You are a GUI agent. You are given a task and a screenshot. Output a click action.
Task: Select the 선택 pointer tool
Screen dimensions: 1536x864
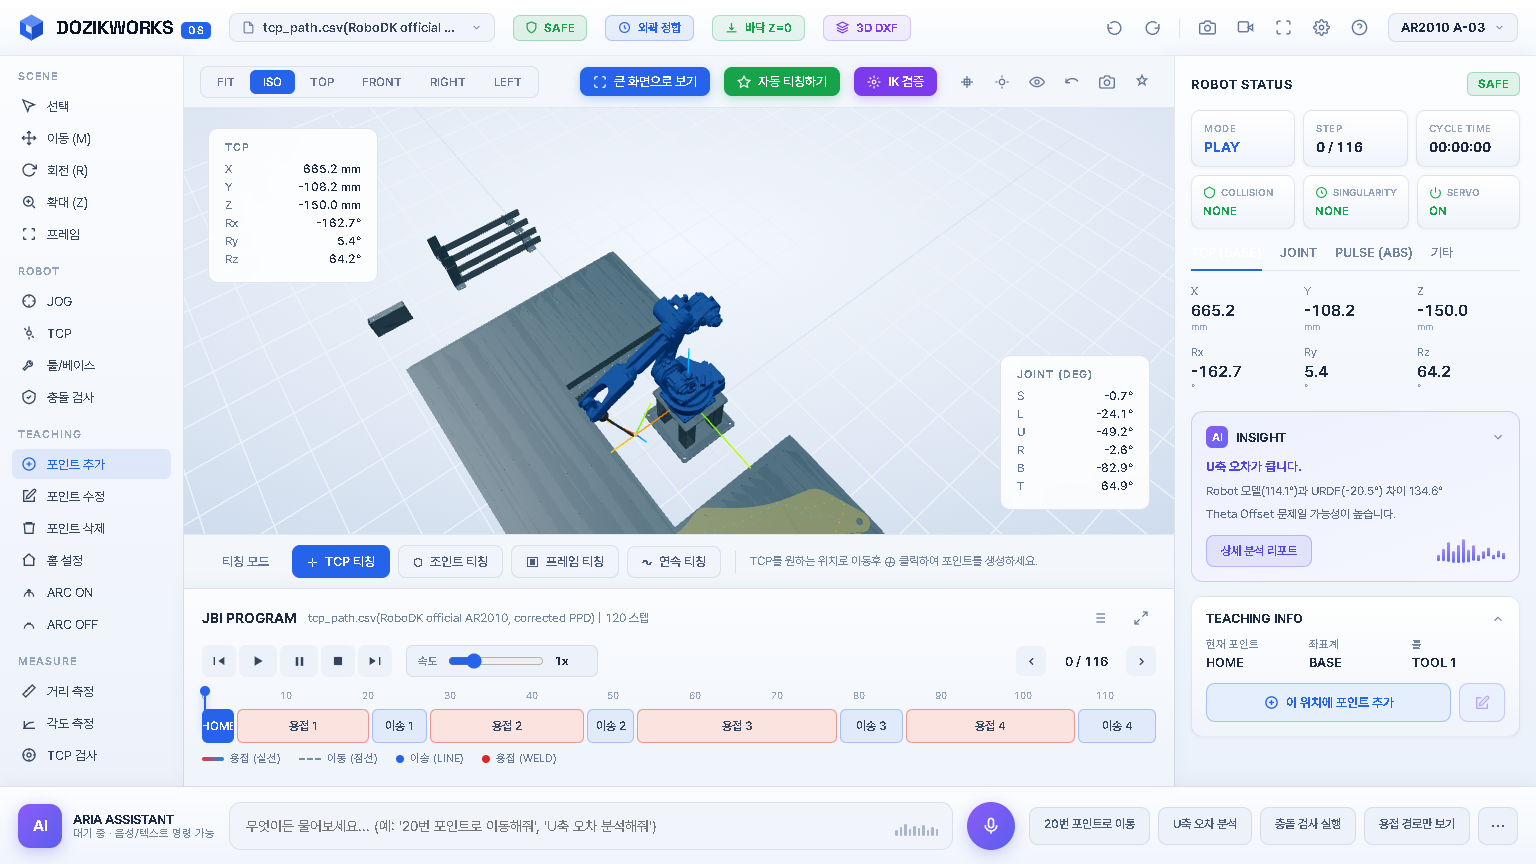(91, 106)
